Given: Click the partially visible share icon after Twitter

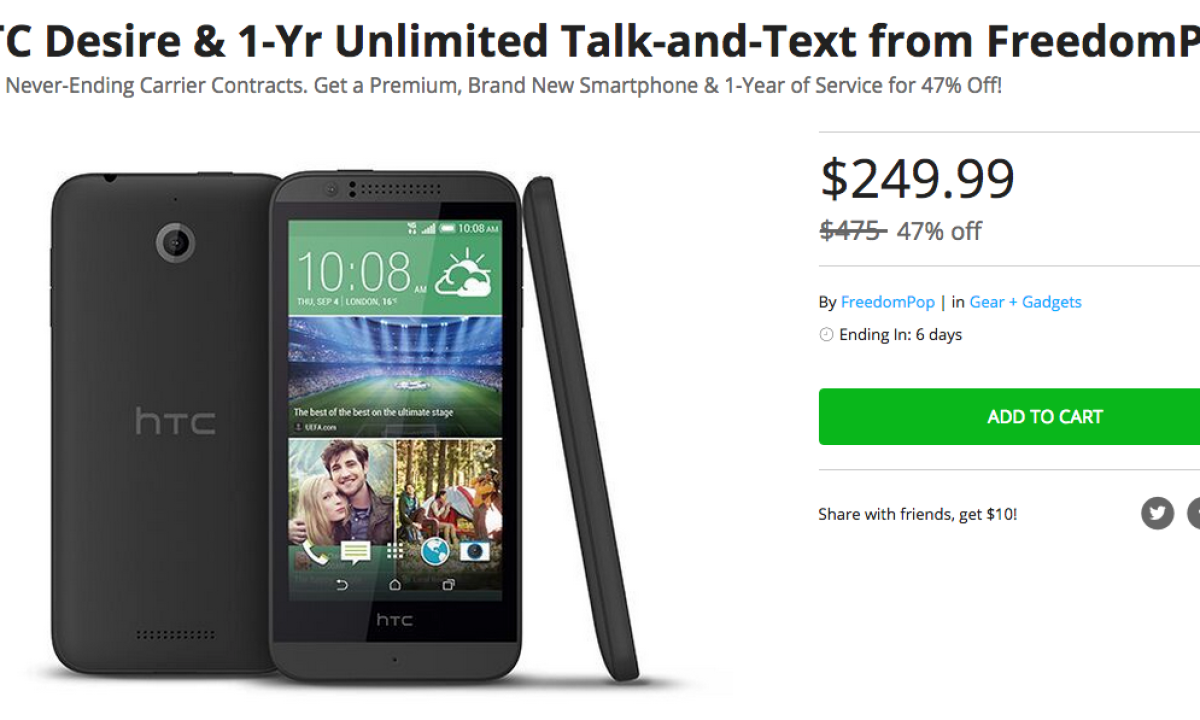Looking at the screenshot, I should point(1194,514).
